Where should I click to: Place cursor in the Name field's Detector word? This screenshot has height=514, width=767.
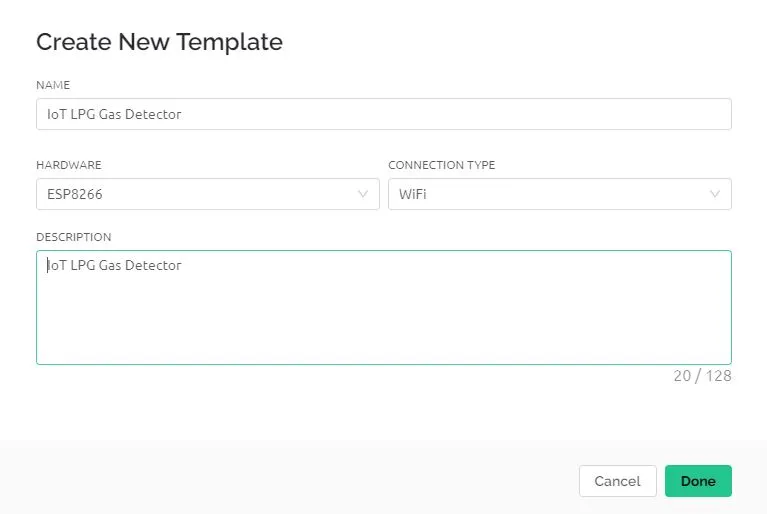153,114
